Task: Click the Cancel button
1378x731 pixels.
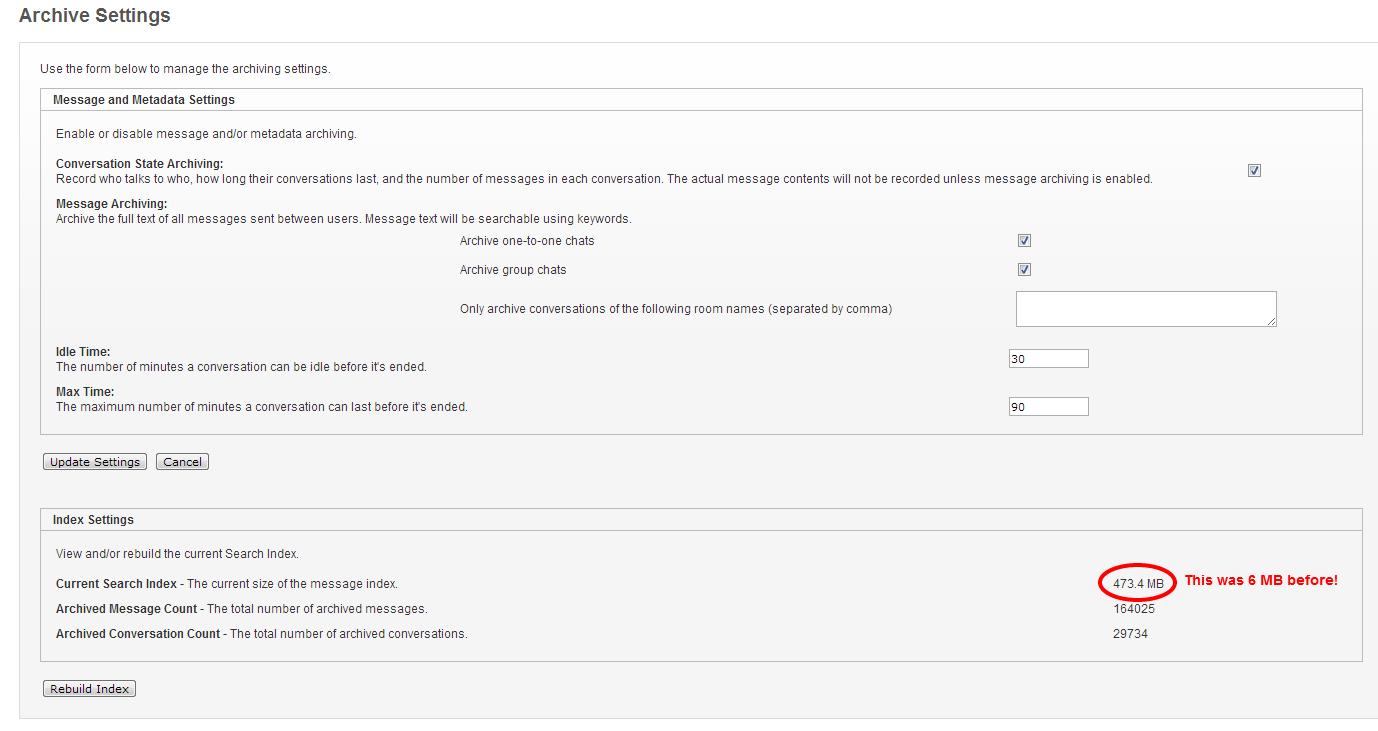Action: 182,462
